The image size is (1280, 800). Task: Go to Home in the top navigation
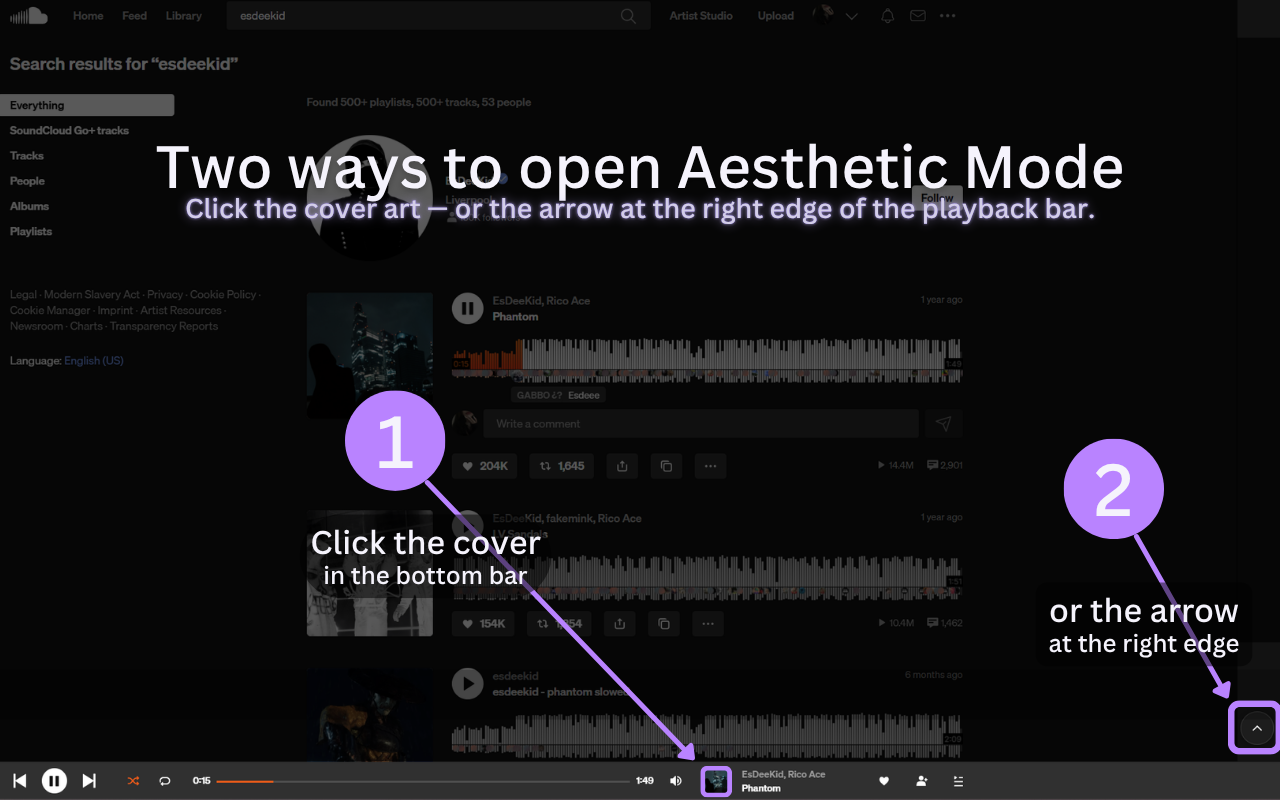click(88, 16)
